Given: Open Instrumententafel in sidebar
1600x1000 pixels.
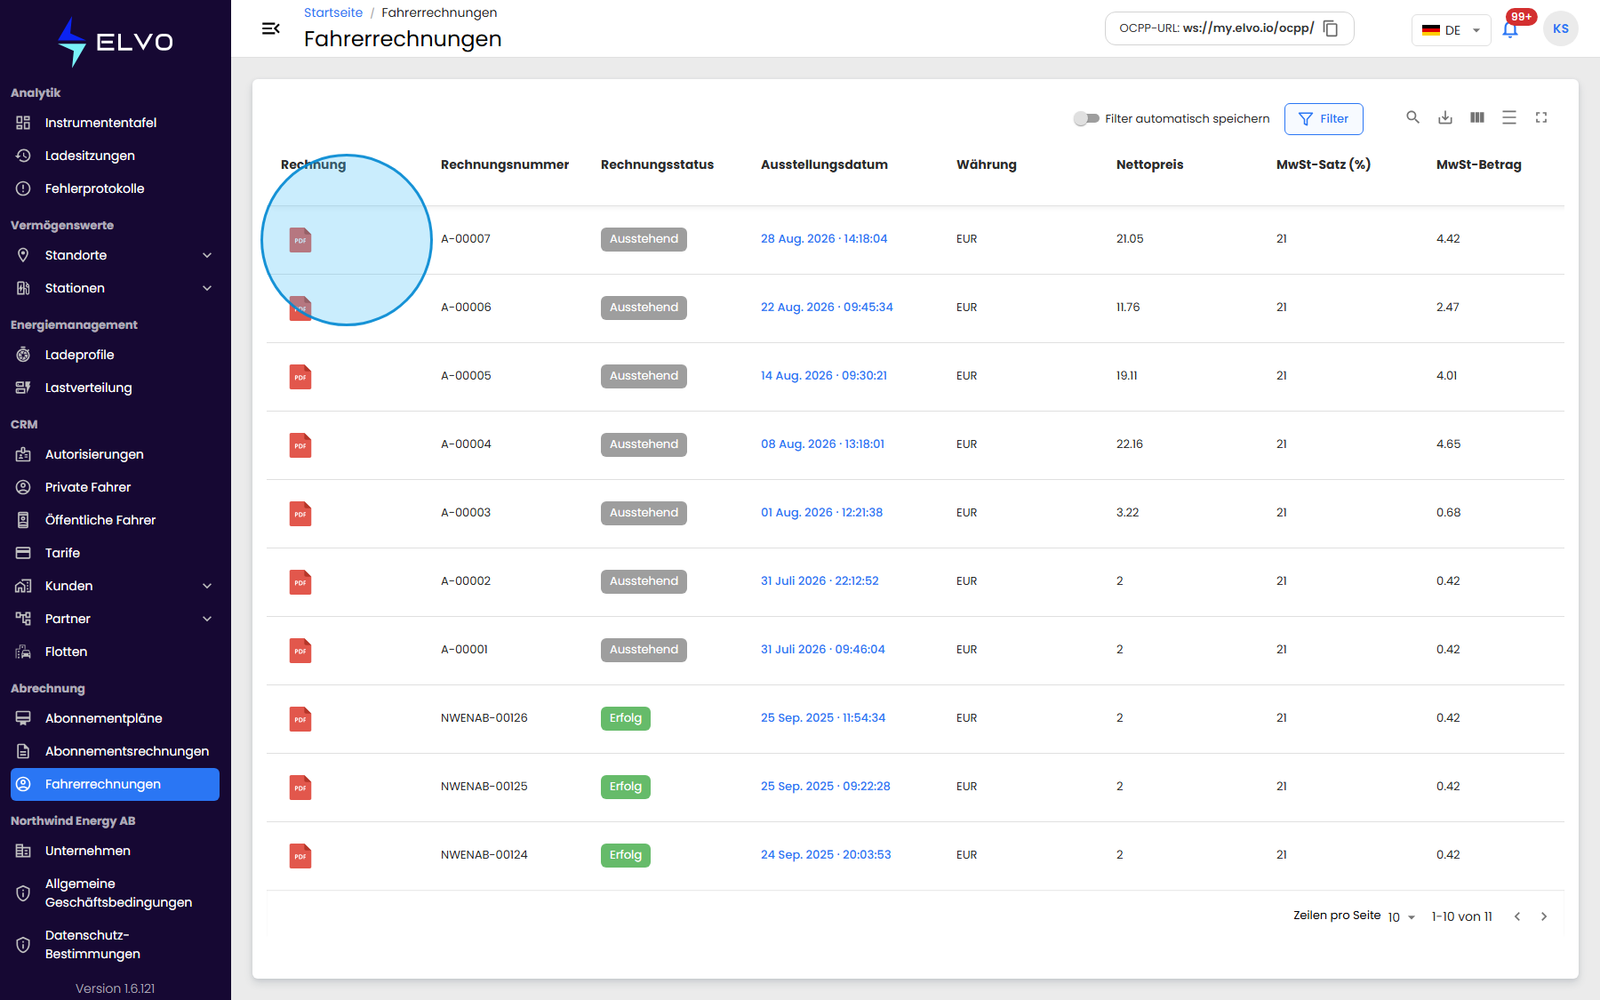Looking at the screenshot, I should 115,123.
